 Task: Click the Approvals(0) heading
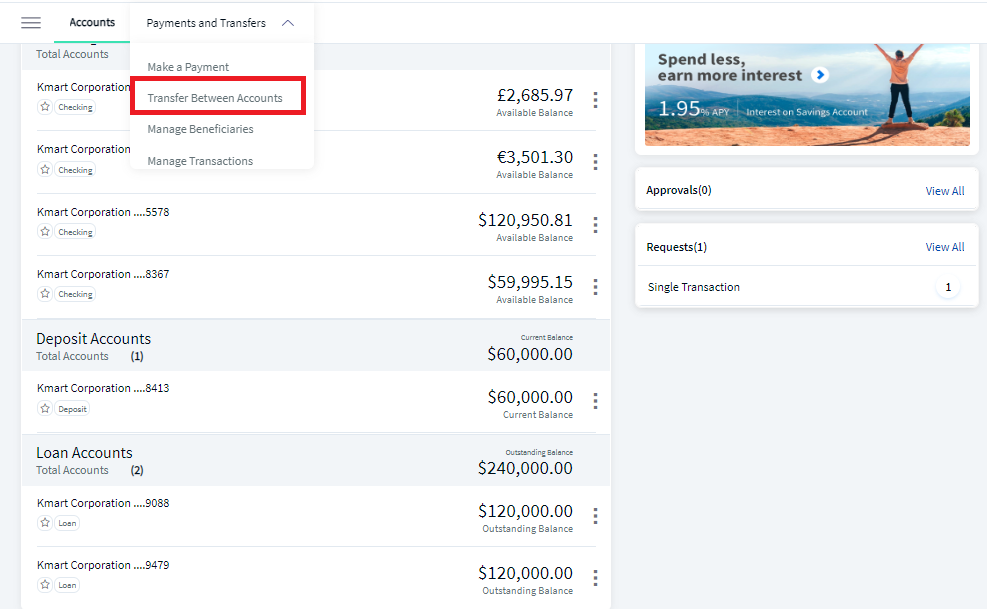coord(679,191)
